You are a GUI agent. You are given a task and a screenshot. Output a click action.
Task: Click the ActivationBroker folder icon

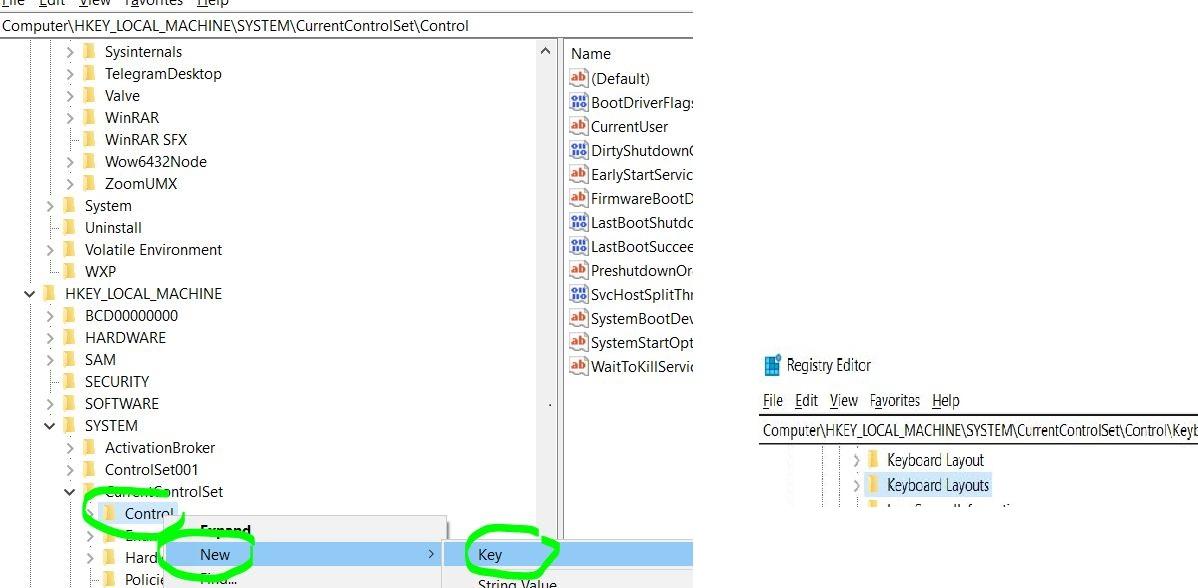(x=89, y=447)
